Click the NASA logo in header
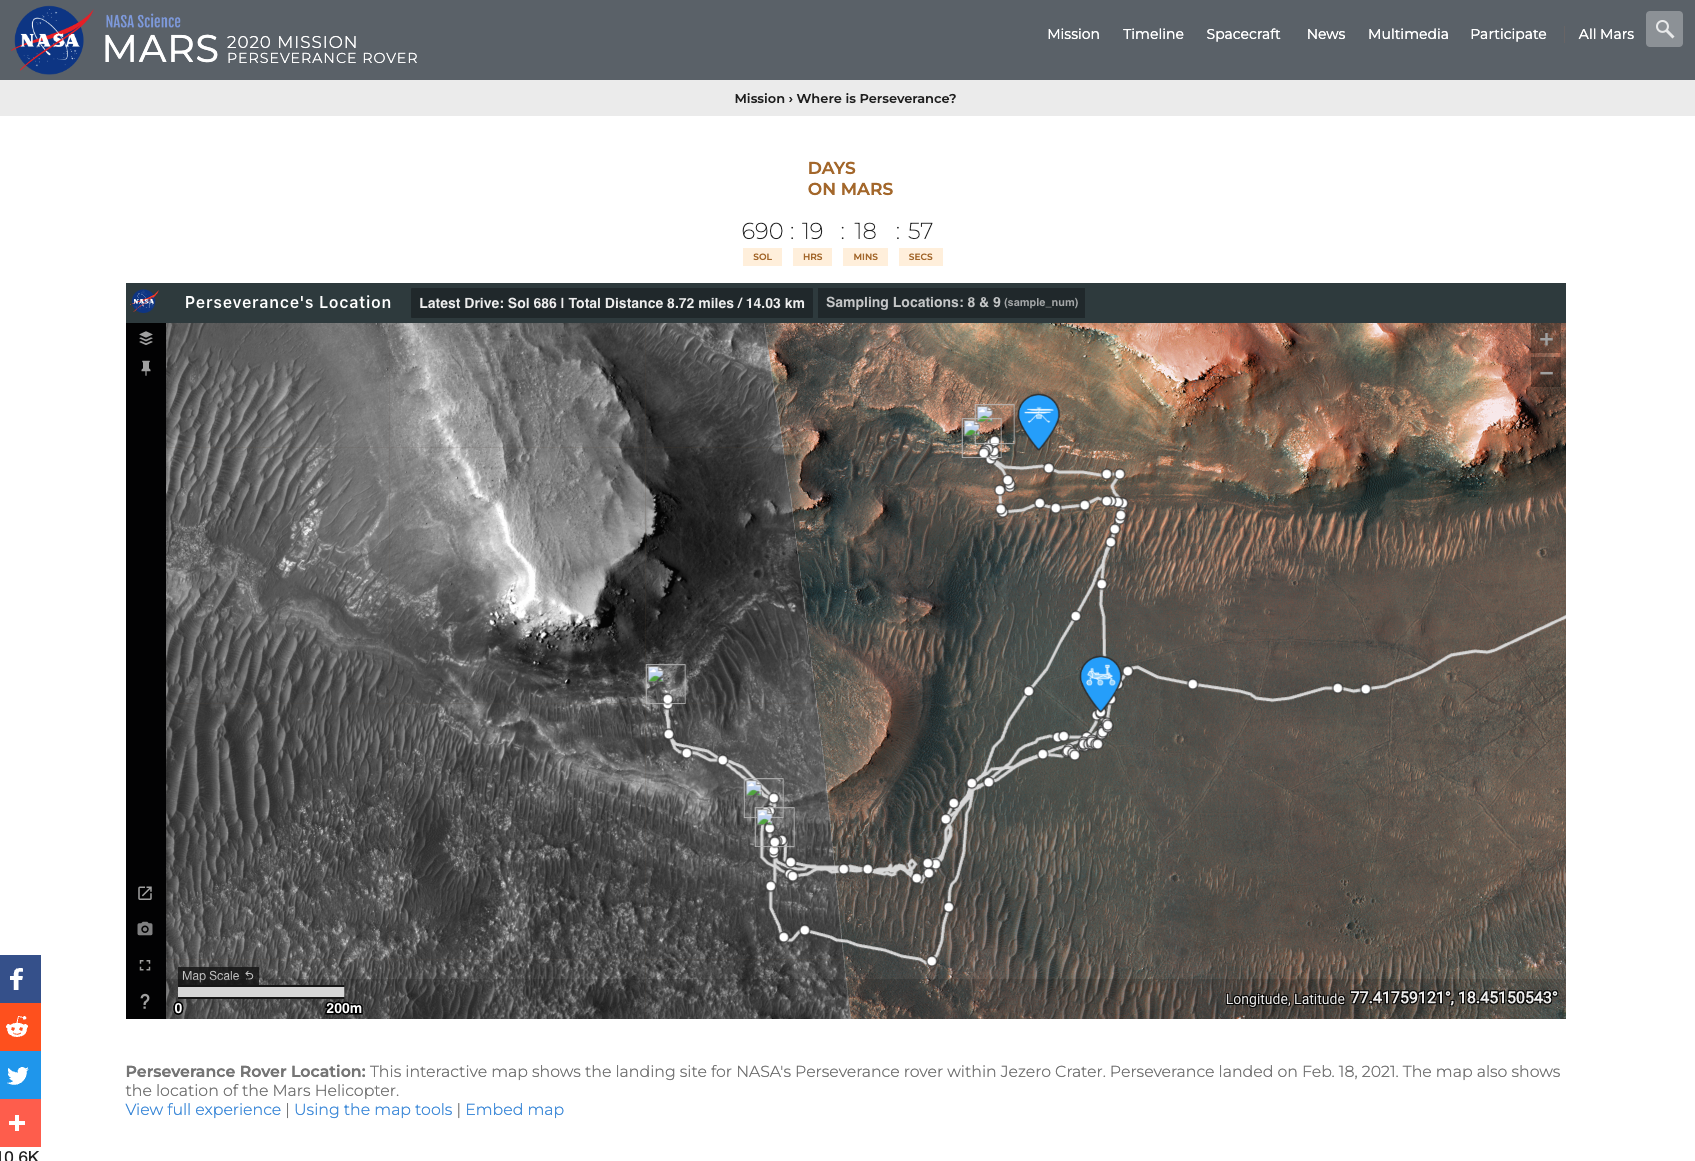The height and width of the screenshot is (1161, 1695). pos(49,40)
